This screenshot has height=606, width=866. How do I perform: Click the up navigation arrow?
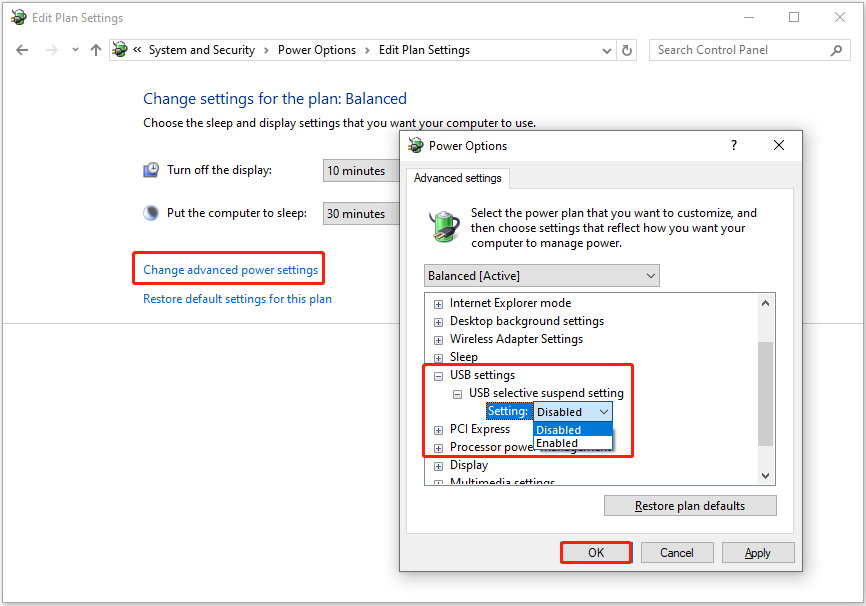click(x=95, y=49)
